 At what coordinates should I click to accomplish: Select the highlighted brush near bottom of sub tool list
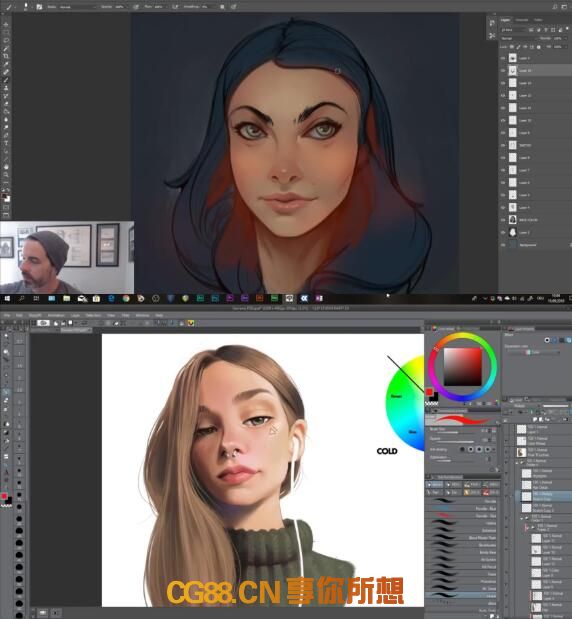(x=461, y=595)
